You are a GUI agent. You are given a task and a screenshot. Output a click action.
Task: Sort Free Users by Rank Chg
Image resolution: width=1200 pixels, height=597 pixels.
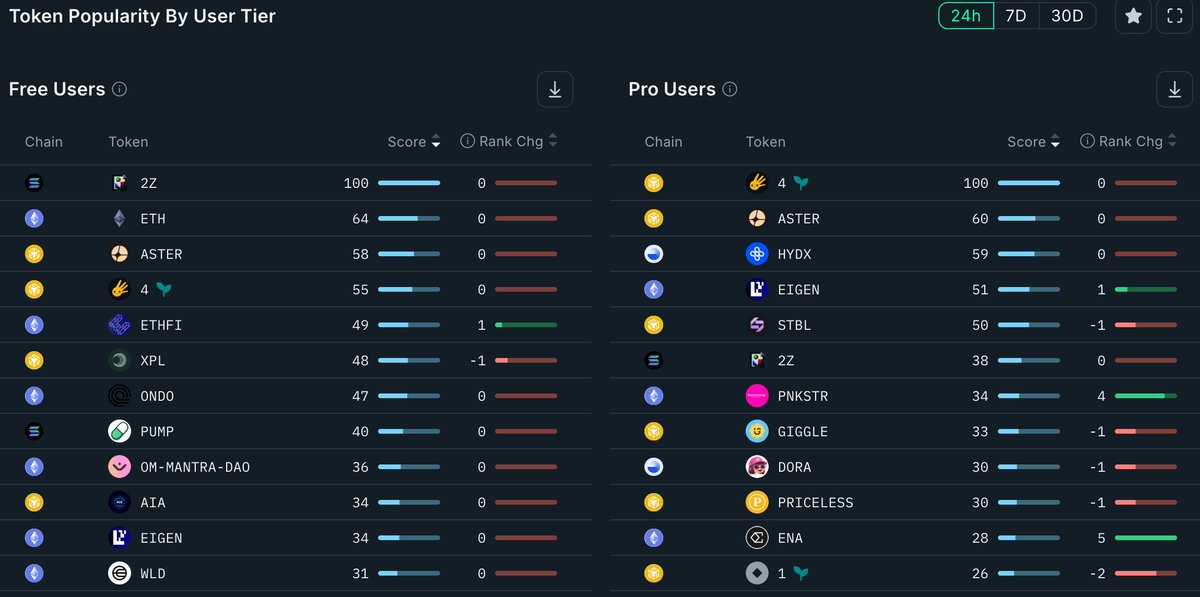pyautogui.click(x=510, y=142)
